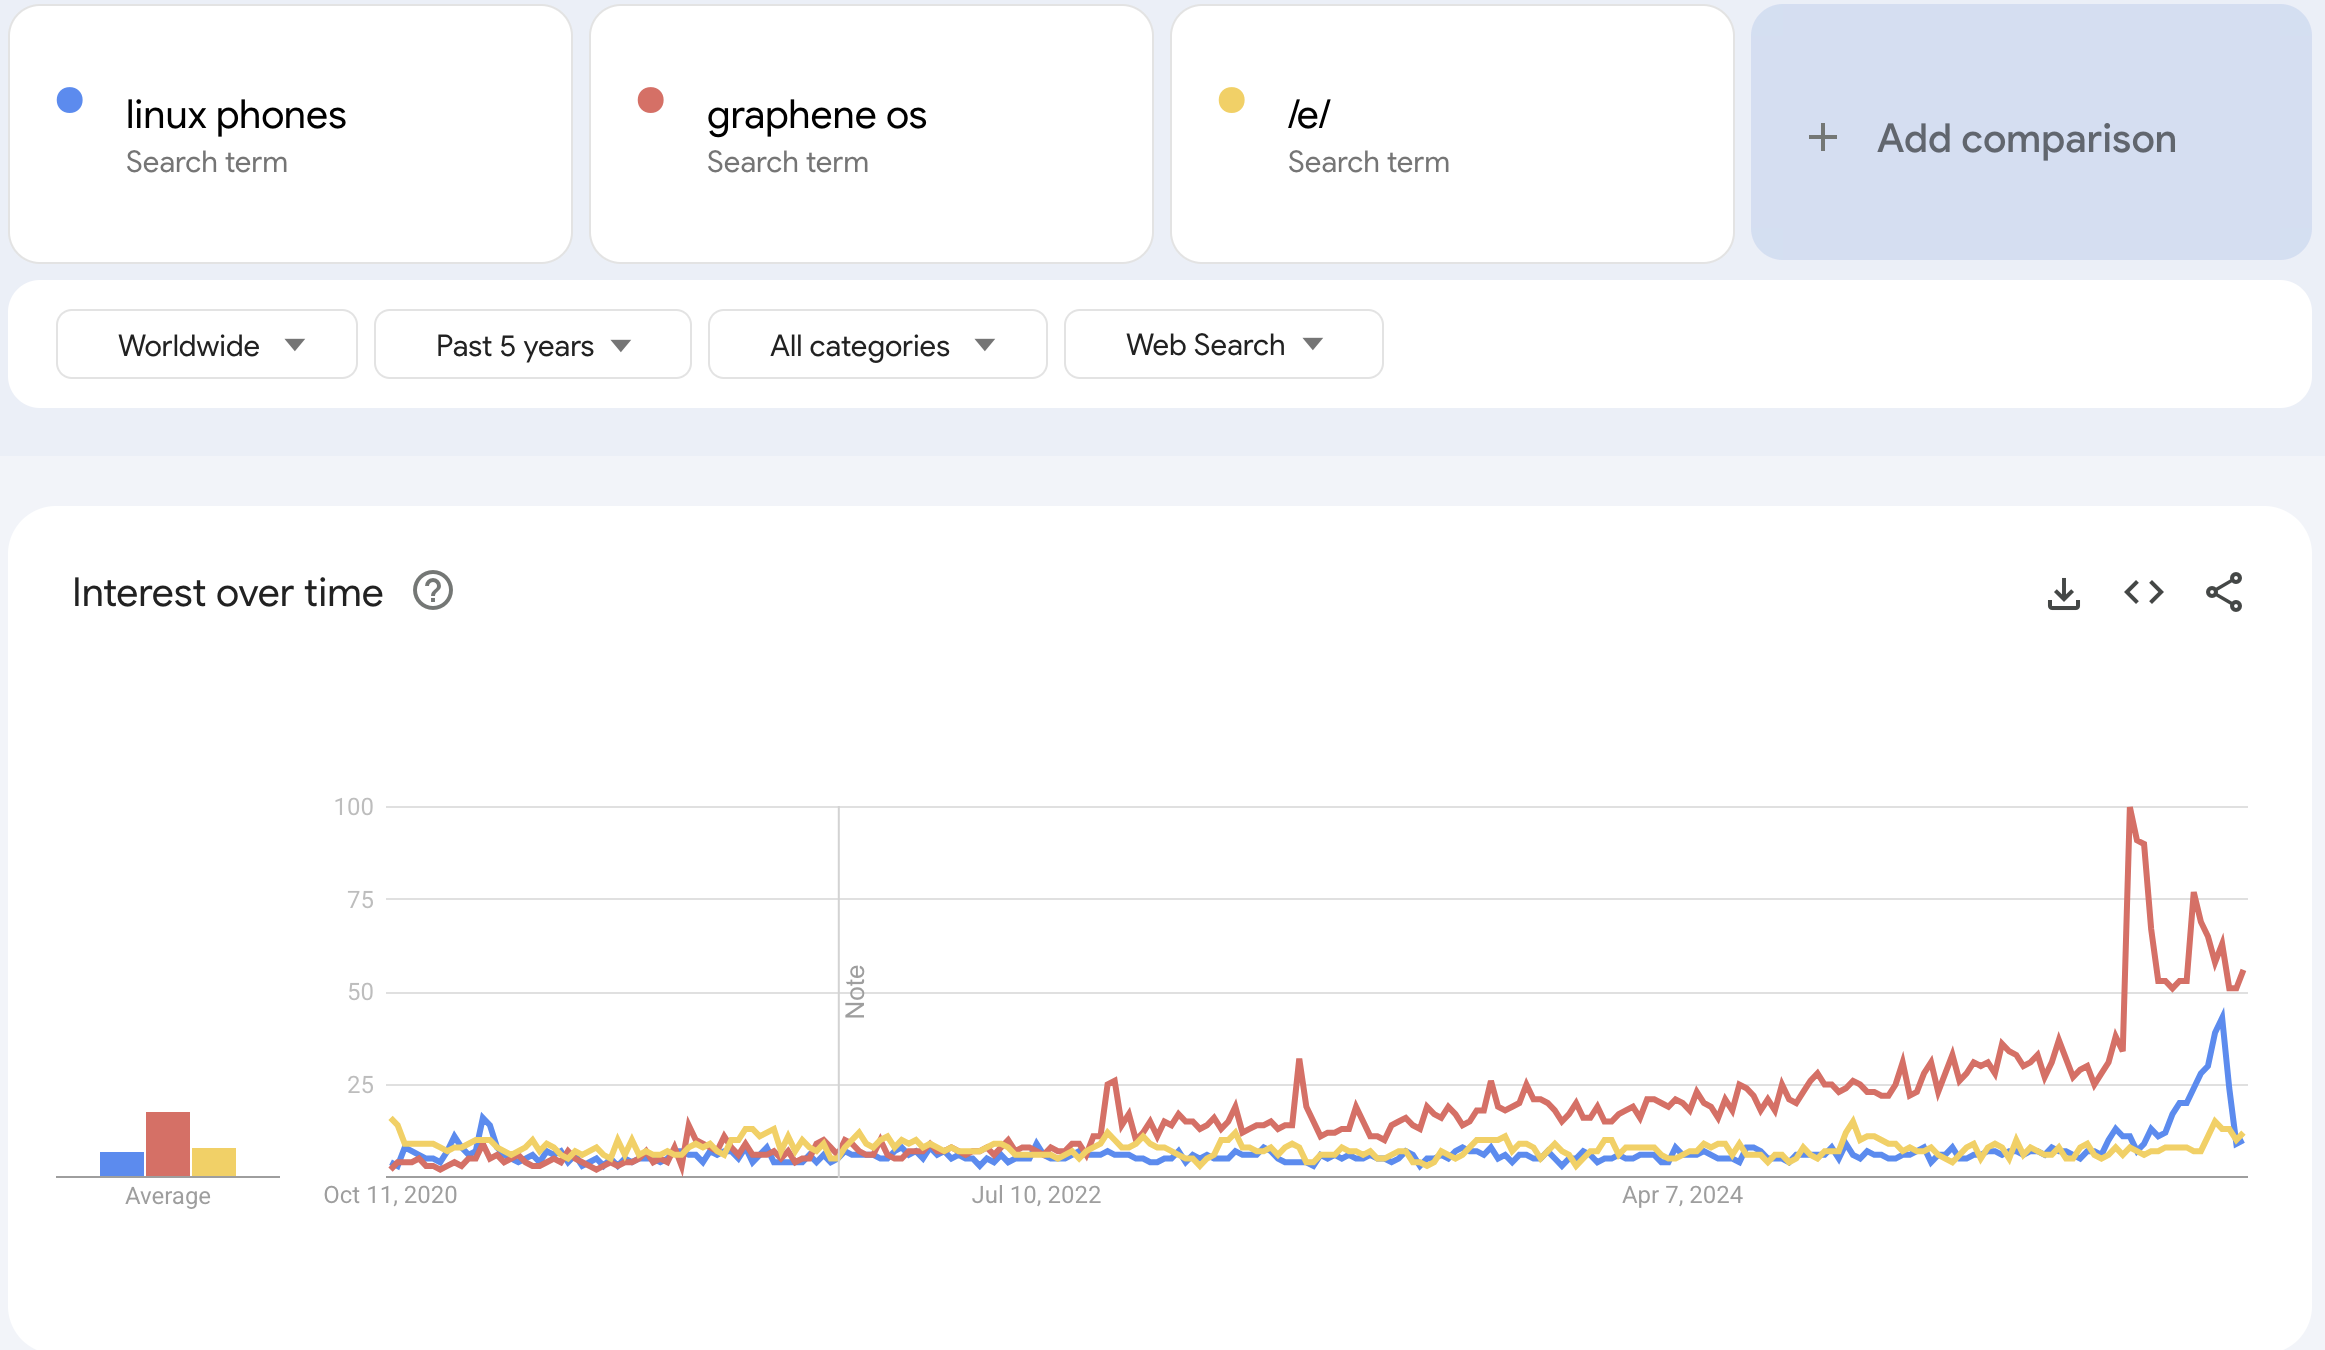Image resolution: width=2325 pixels, height=1350 pixels.
Task: Share the interest over time chart
Action: (2223, 593)
